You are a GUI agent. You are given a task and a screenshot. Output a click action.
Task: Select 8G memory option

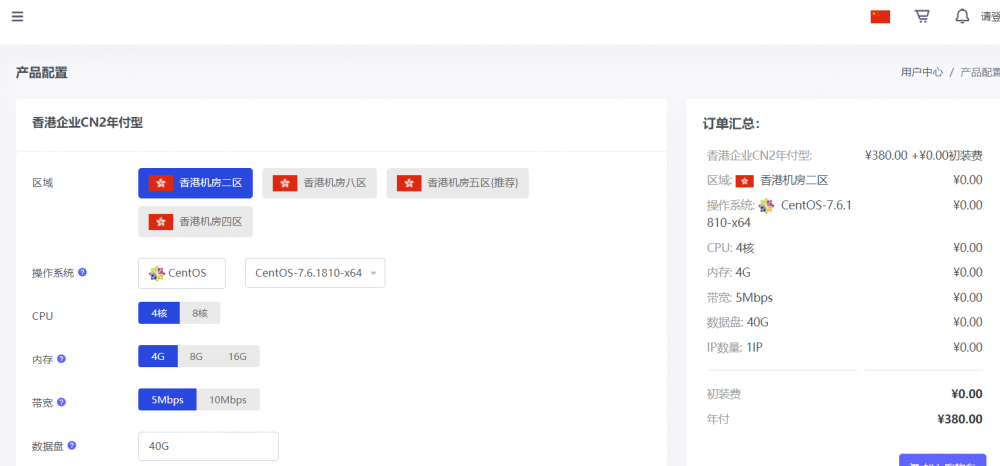196,356
